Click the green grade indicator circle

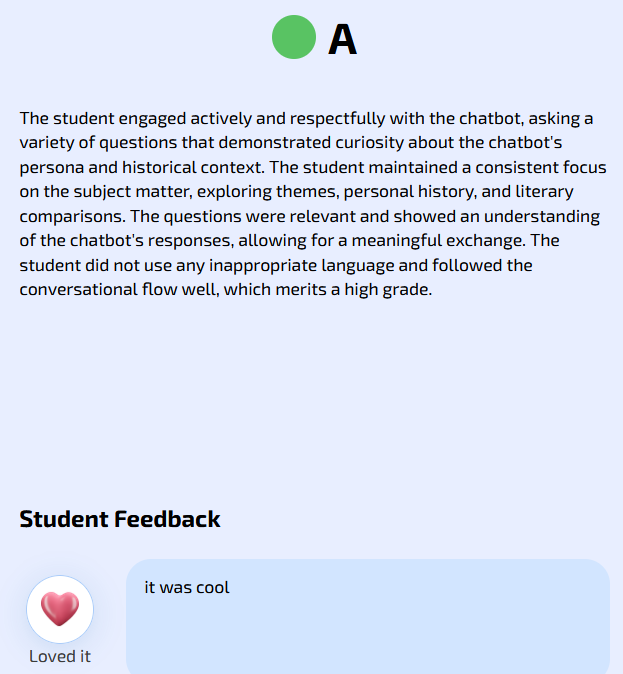[294, 38]
